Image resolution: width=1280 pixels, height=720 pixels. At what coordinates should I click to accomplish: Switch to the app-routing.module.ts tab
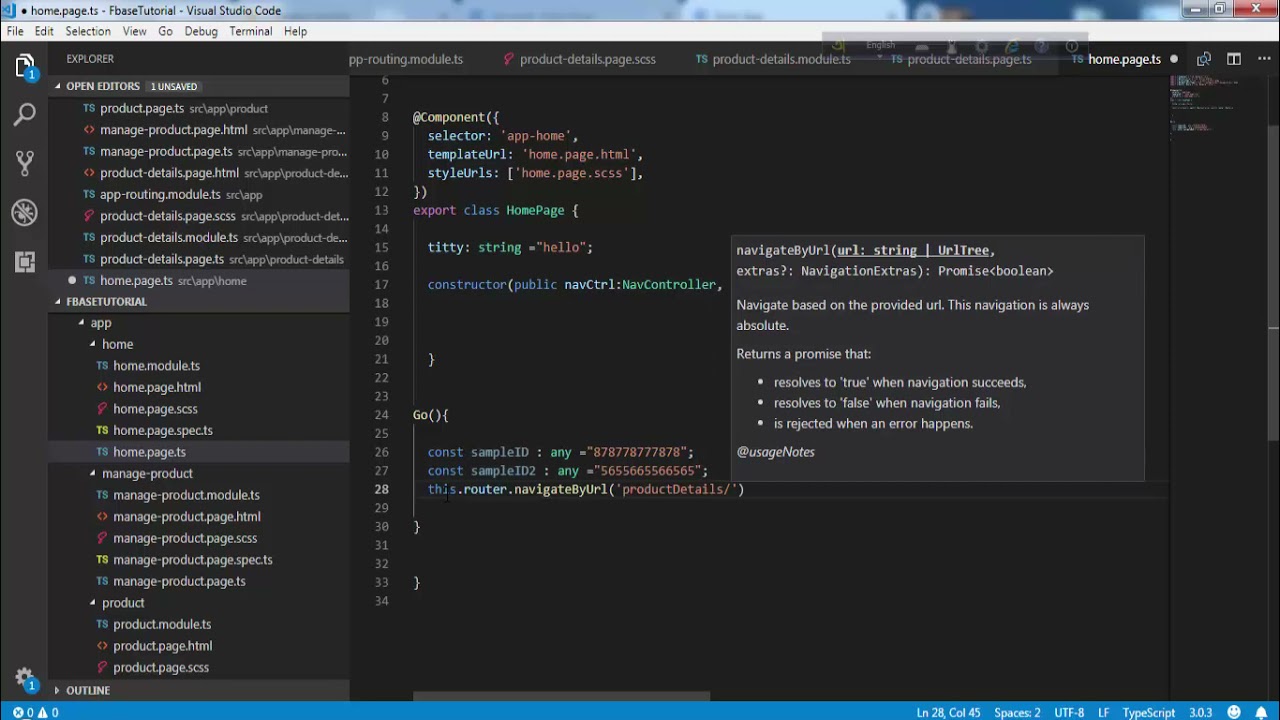tap(406, 59)
